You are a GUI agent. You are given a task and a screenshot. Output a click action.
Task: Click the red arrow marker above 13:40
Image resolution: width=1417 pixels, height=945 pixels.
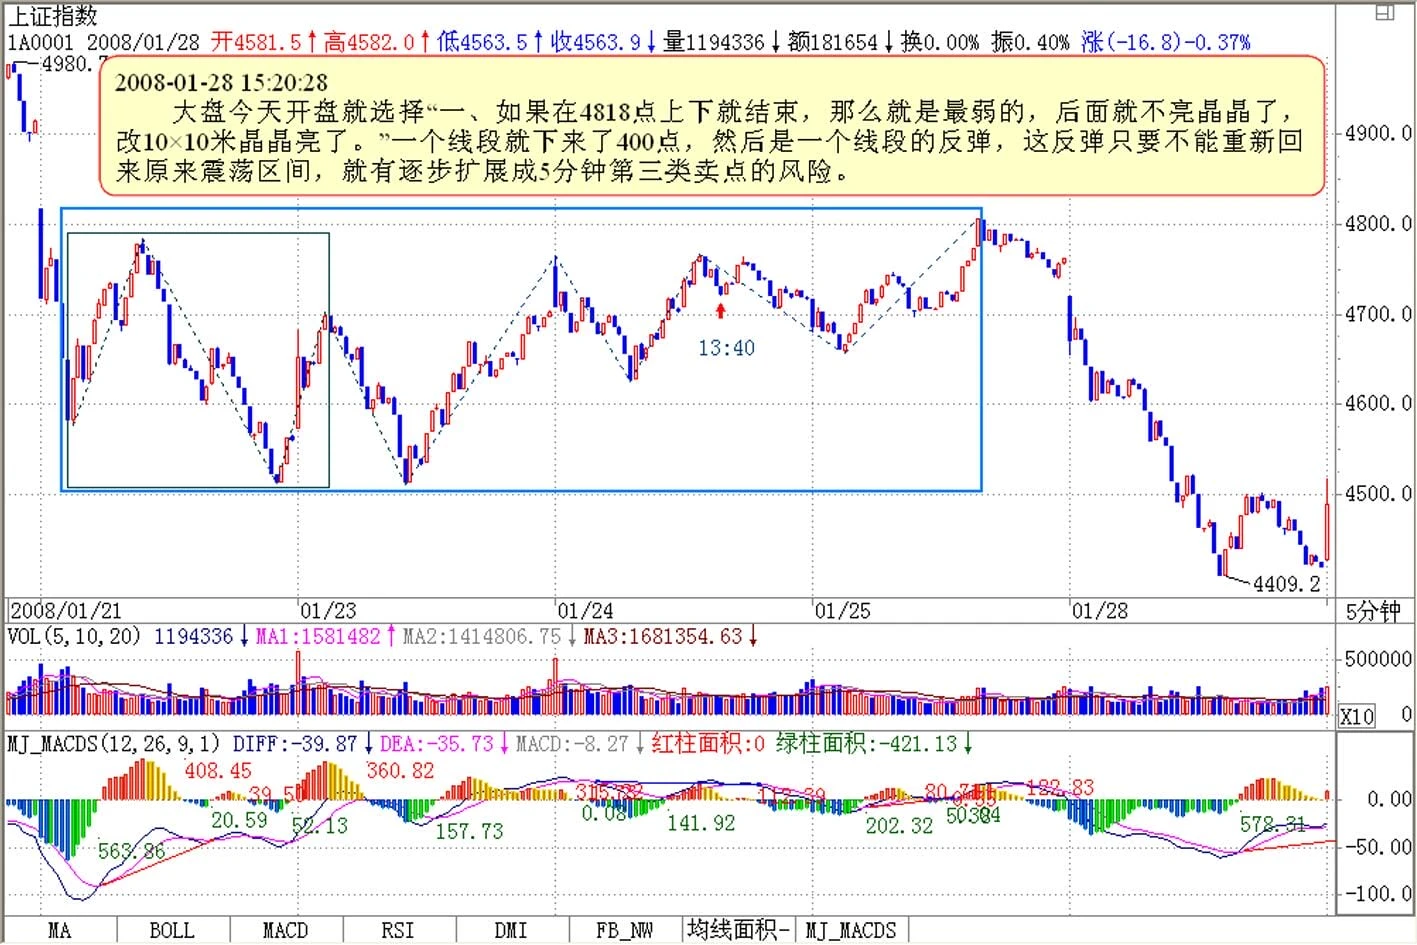pyautogui.click(x=721, y=311)
